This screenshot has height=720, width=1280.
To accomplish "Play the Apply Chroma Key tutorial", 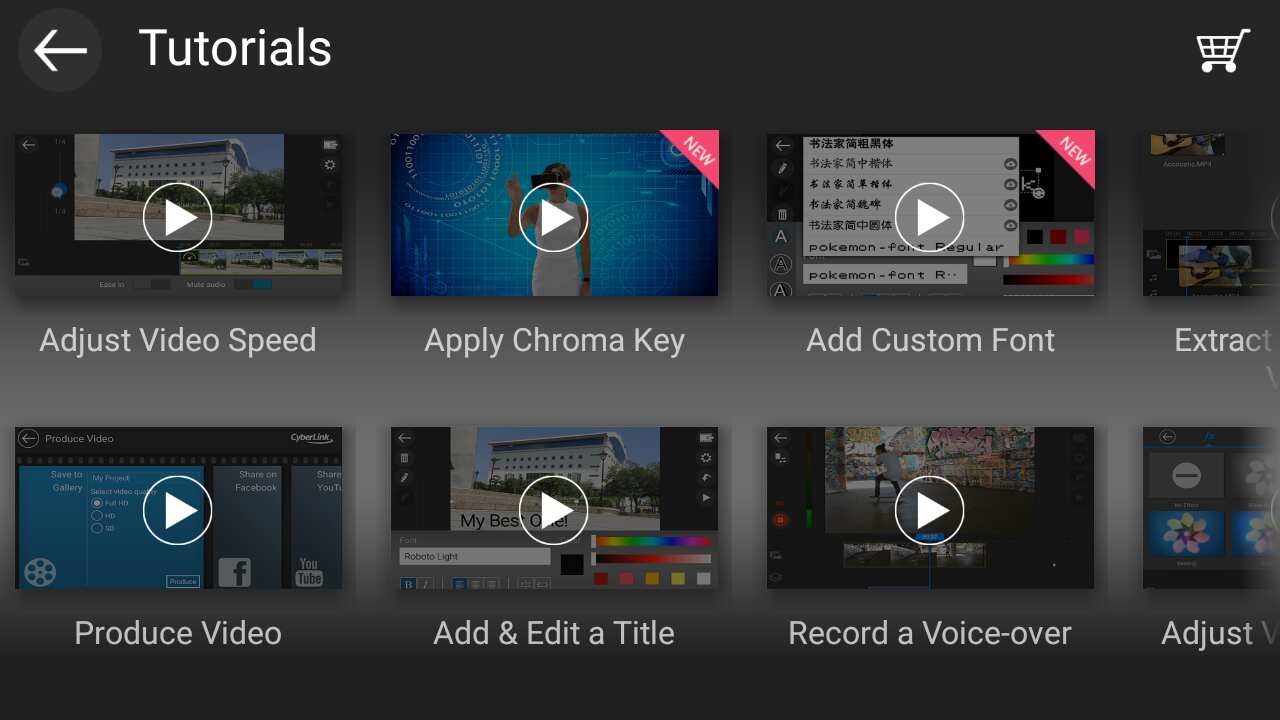I will (x=553, y=217).
